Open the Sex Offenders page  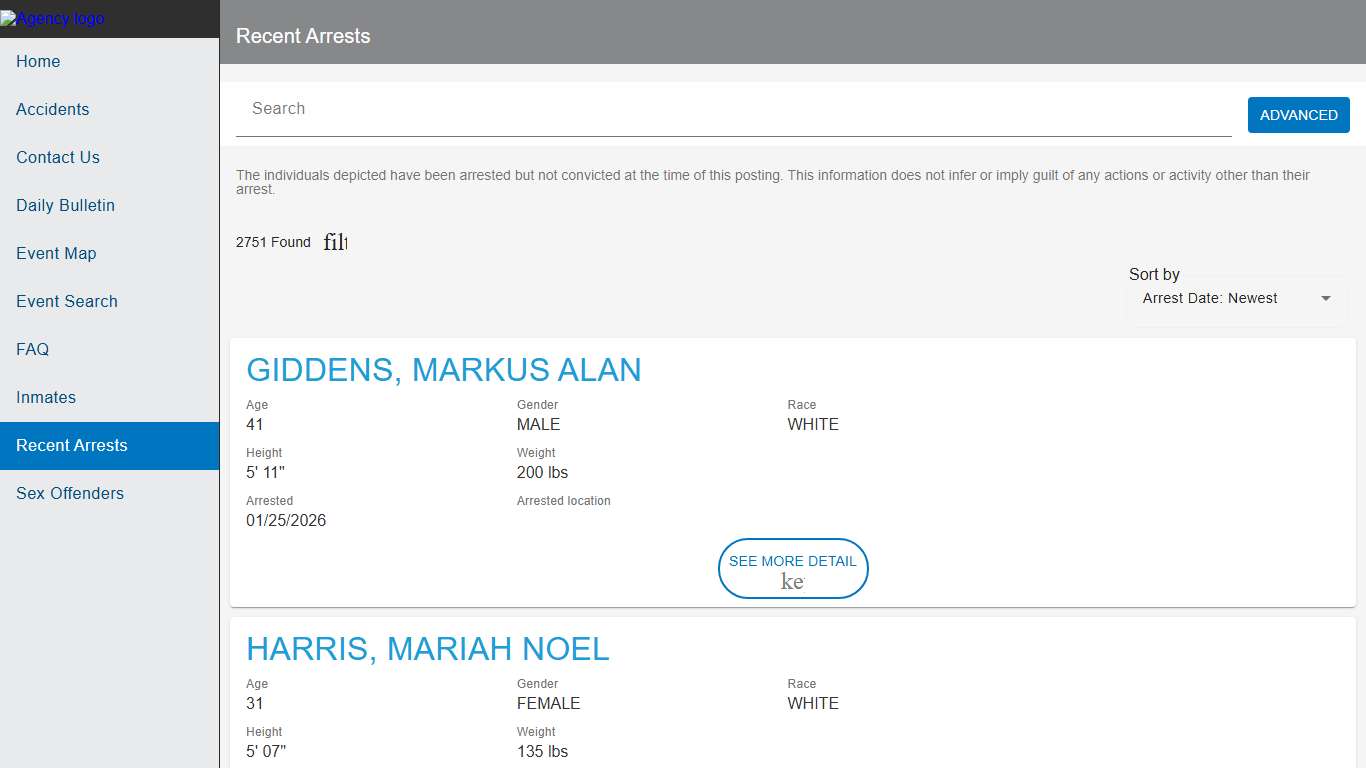(x=70, y=494)
